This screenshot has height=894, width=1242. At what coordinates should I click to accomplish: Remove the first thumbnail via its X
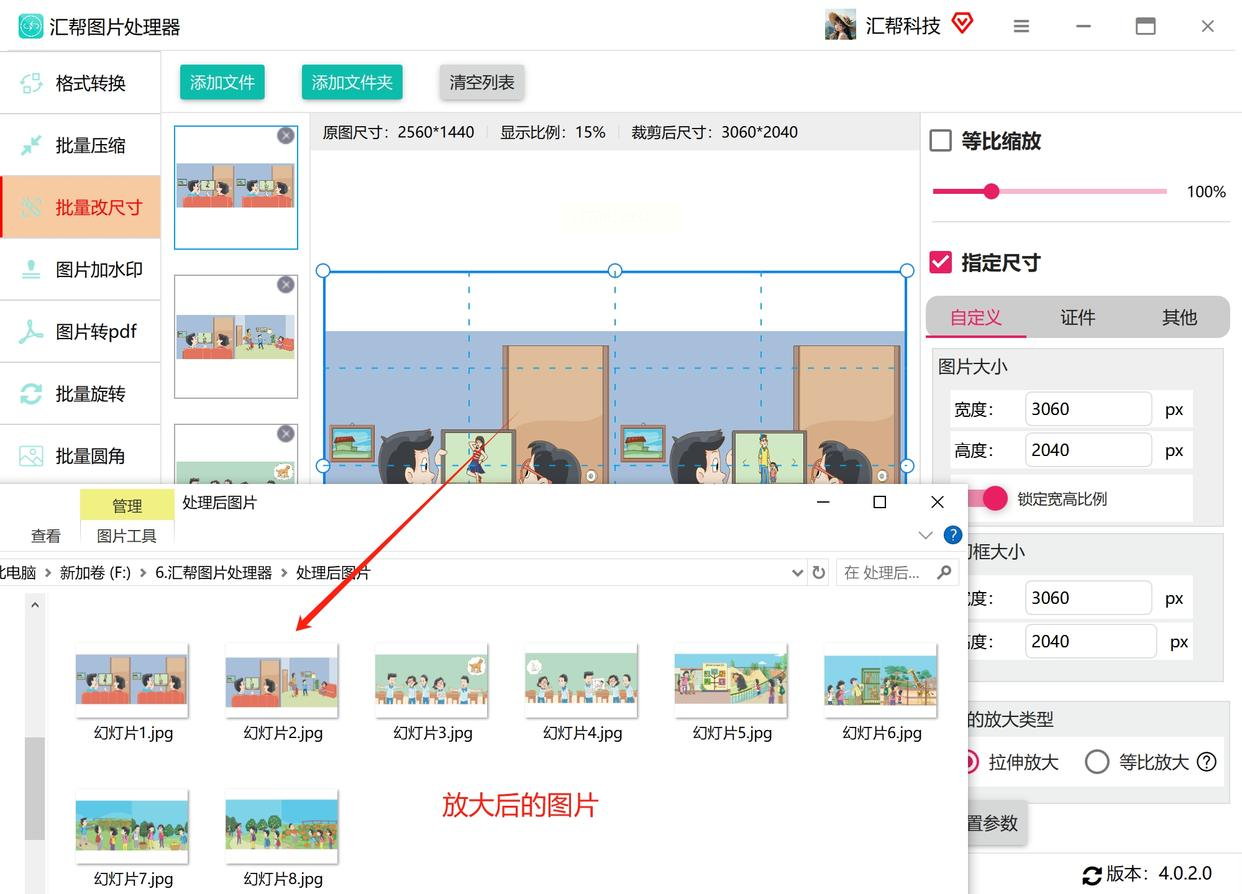[x=286, y=135]
